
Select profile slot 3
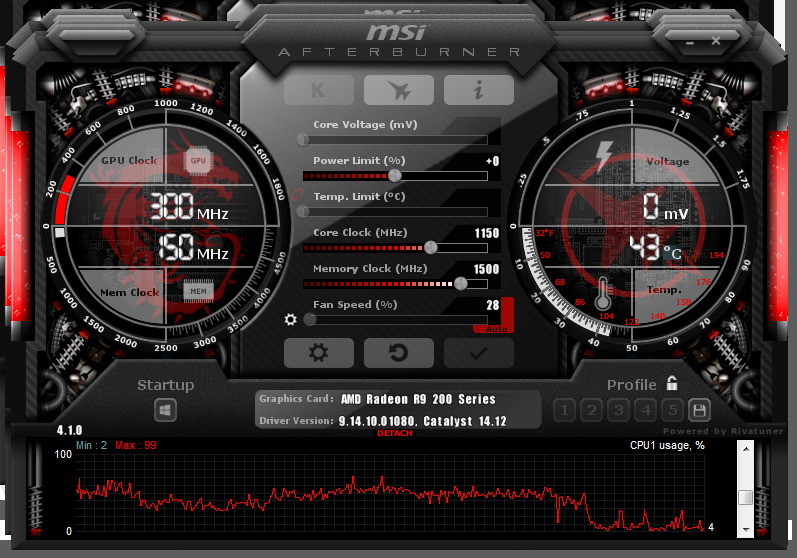coord(618,410)
